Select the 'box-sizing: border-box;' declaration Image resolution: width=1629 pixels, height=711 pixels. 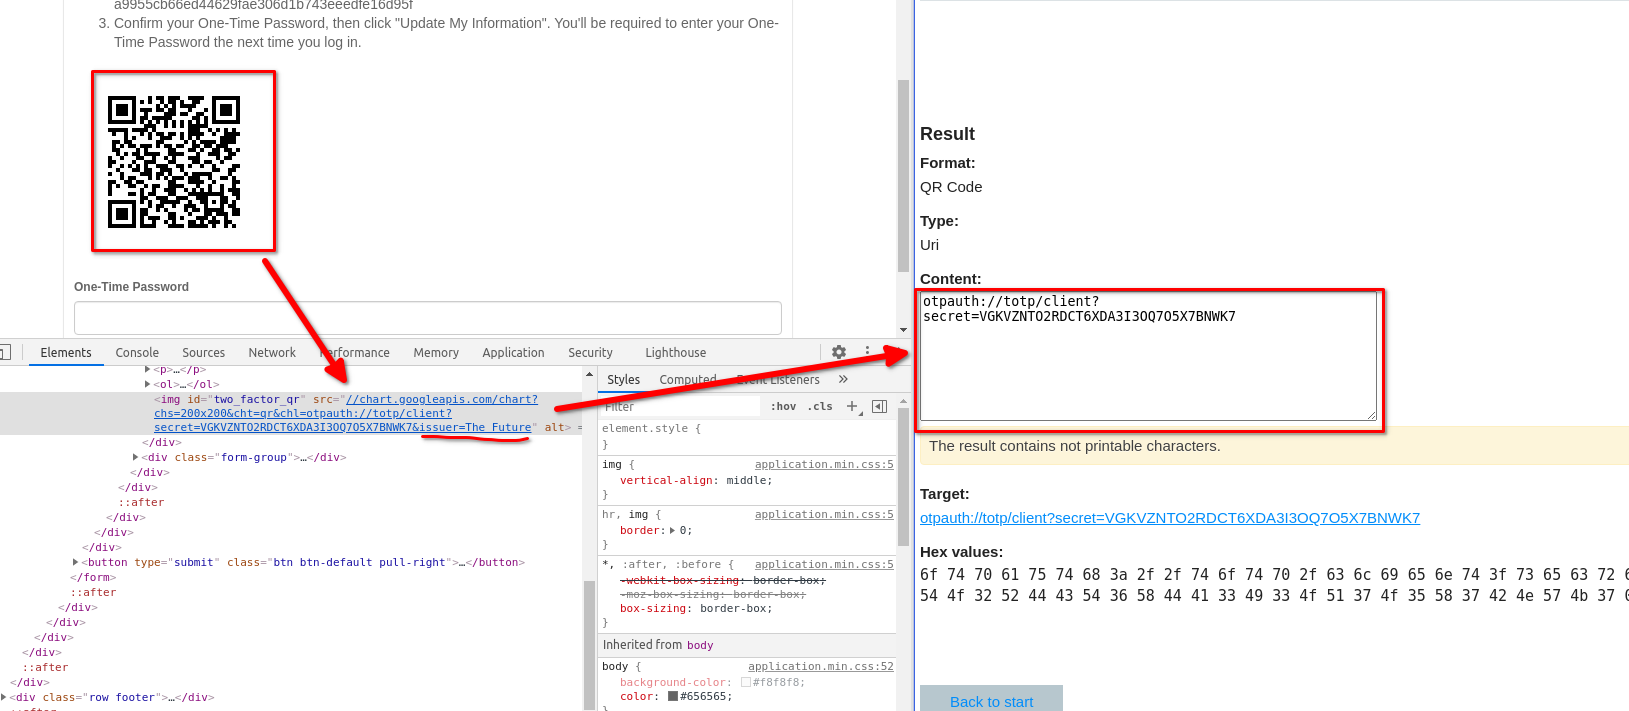[x=696, y=608]
